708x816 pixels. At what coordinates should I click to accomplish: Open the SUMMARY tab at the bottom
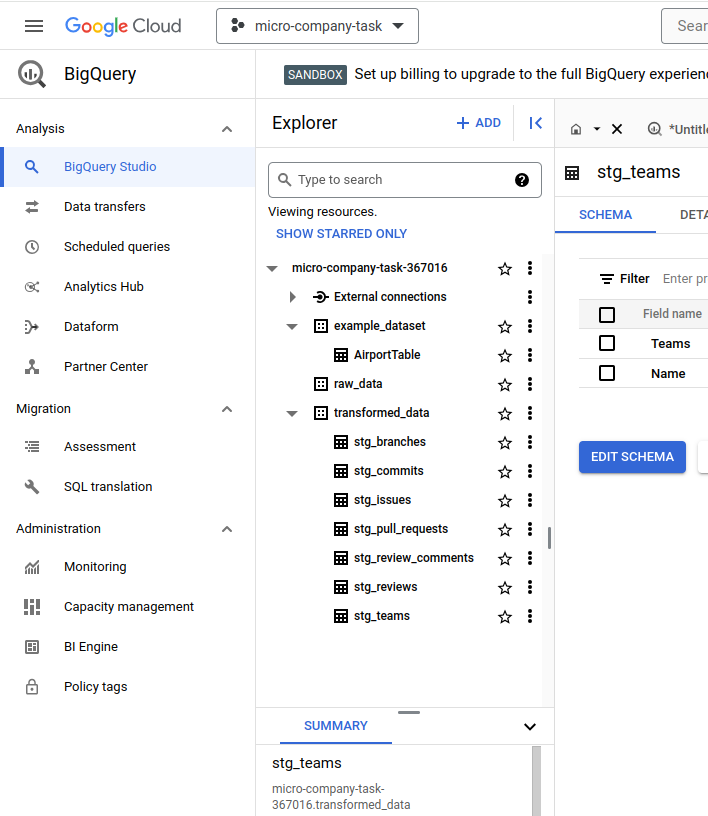335,726
